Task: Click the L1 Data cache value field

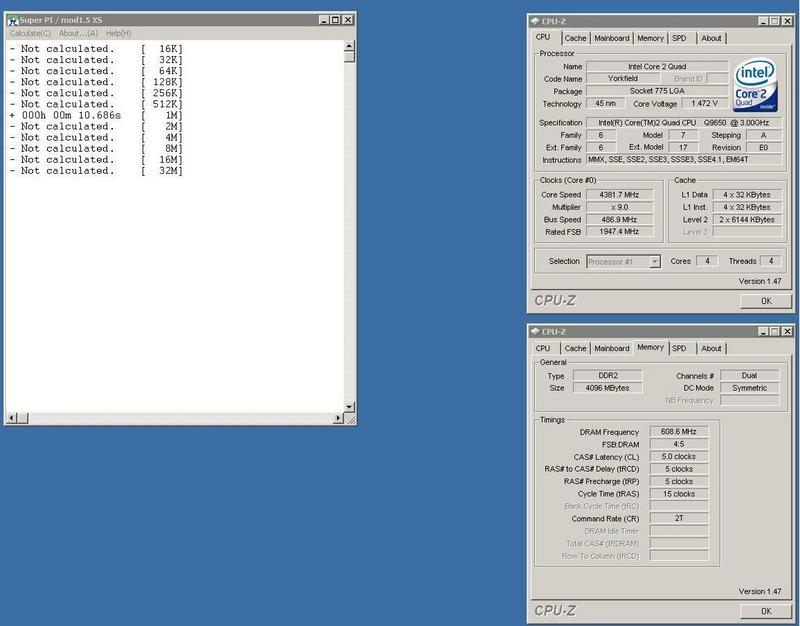Action: pyautogui.click(x=747, y=195)
